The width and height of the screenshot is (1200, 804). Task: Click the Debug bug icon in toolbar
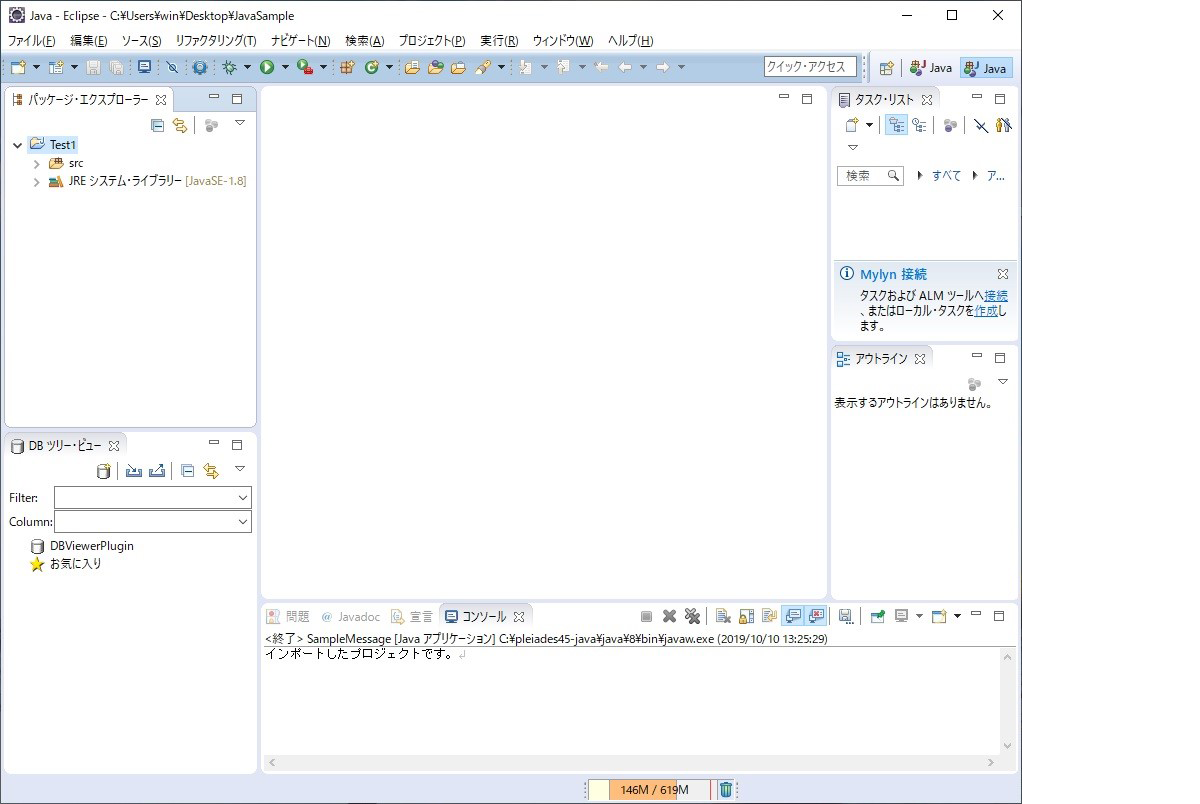(x=230, y=67)
